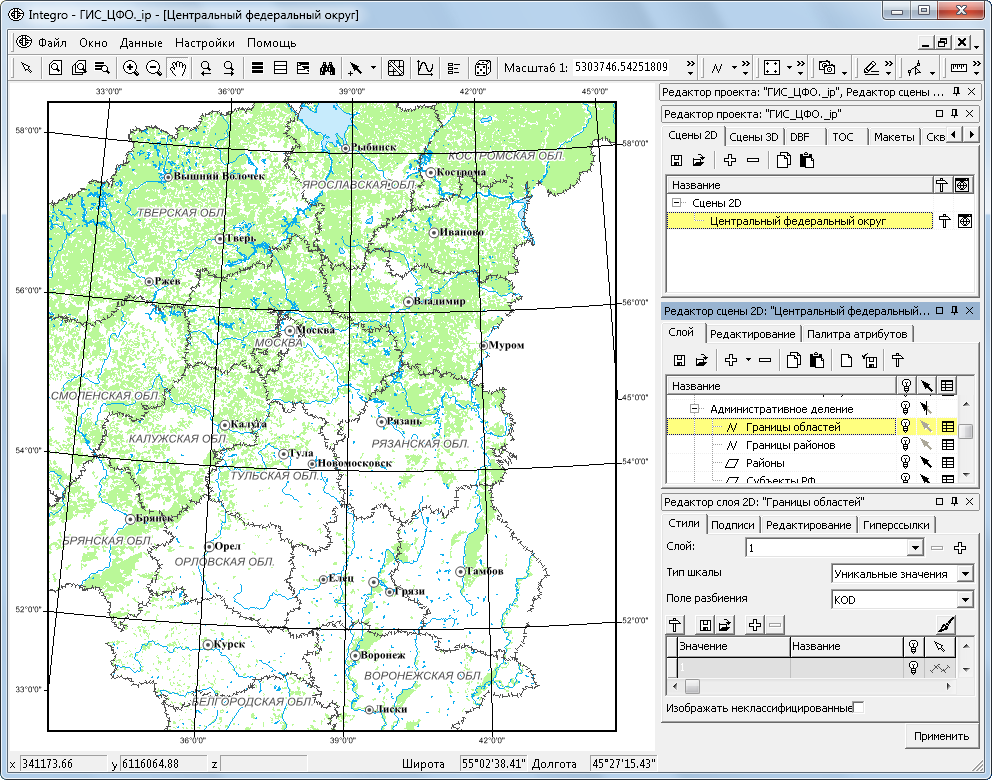Toggle selectability arrow of Районы layer

pos(926,462)
